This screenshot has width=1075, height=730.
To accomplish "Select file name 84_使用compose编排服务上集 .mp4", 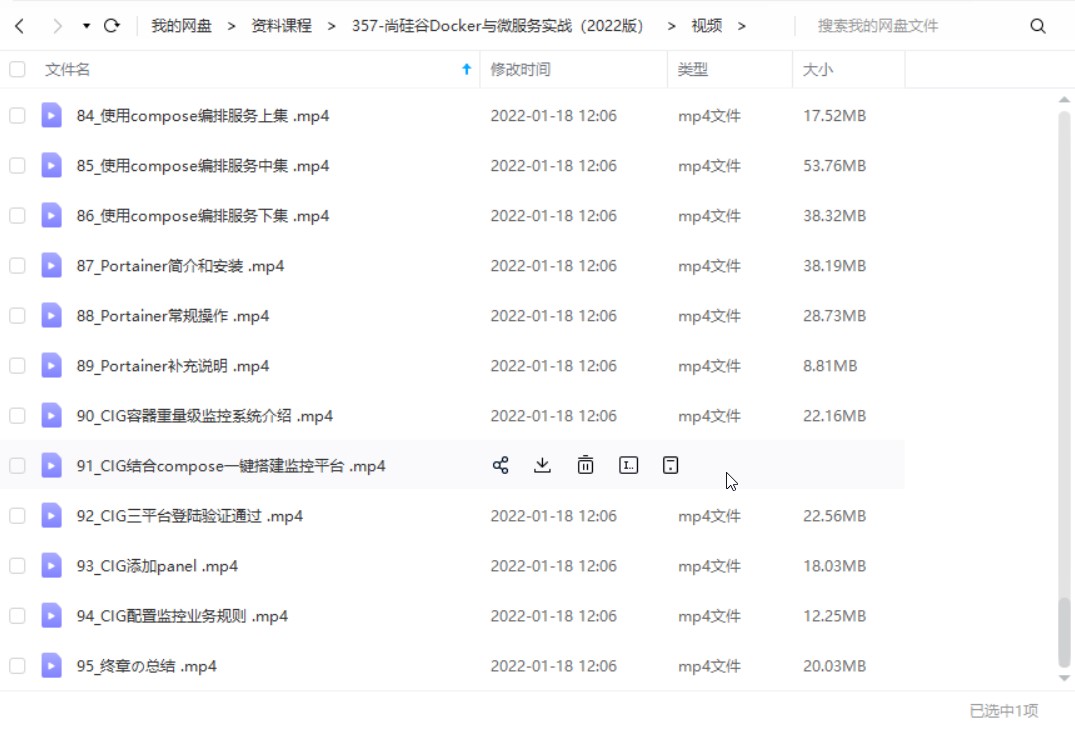I will click(x=203, y=116).
